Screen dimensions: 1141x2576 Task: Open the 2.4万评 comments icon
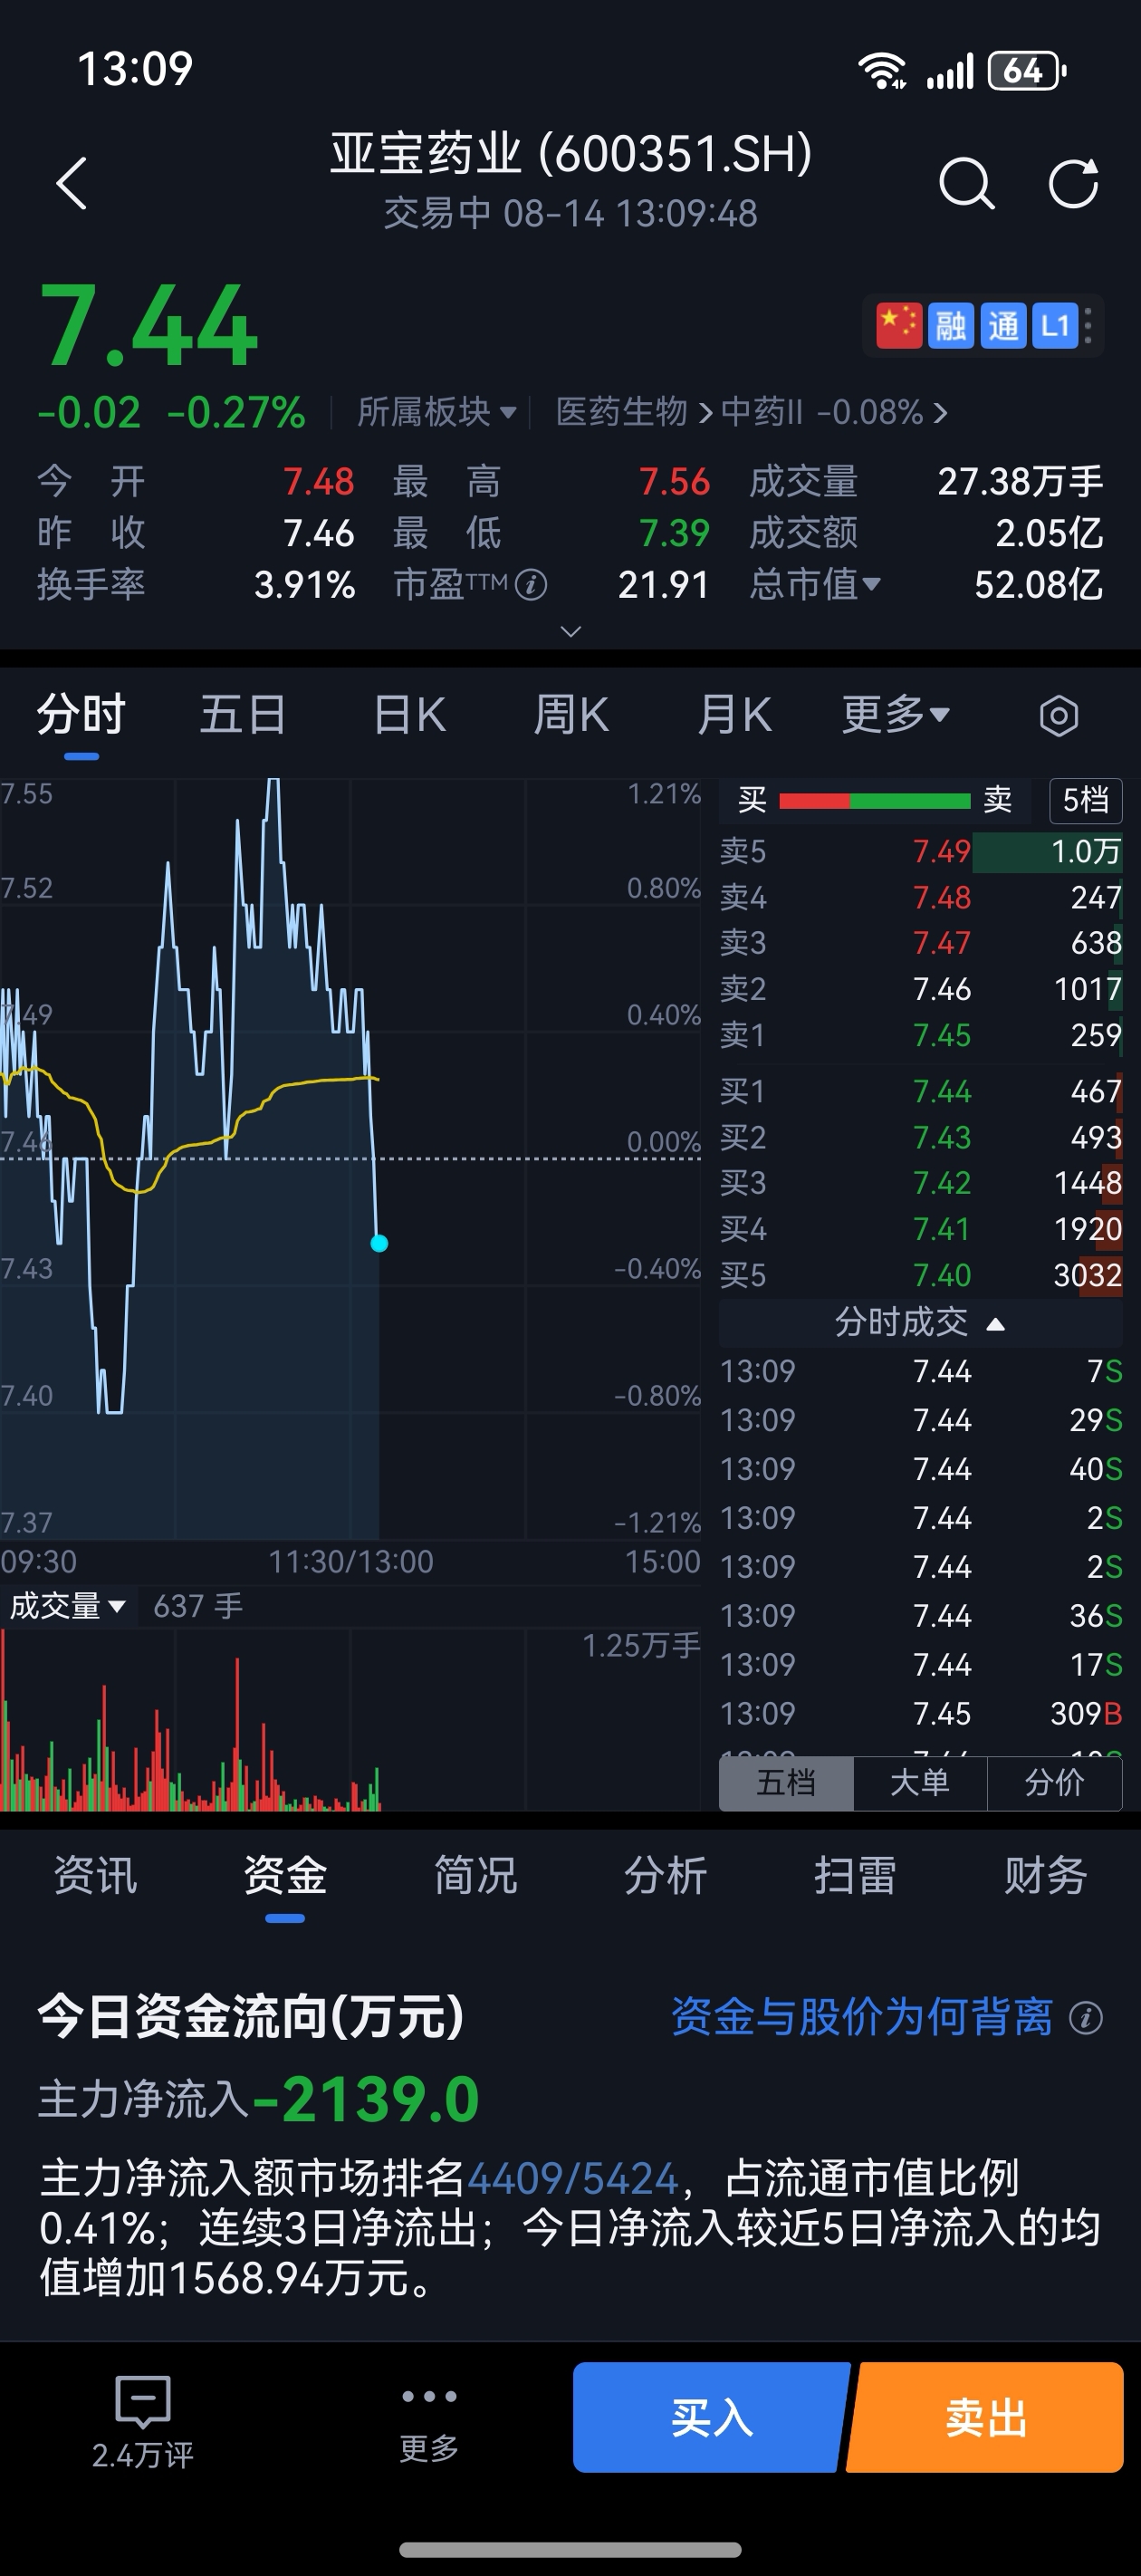[143, 2401]
